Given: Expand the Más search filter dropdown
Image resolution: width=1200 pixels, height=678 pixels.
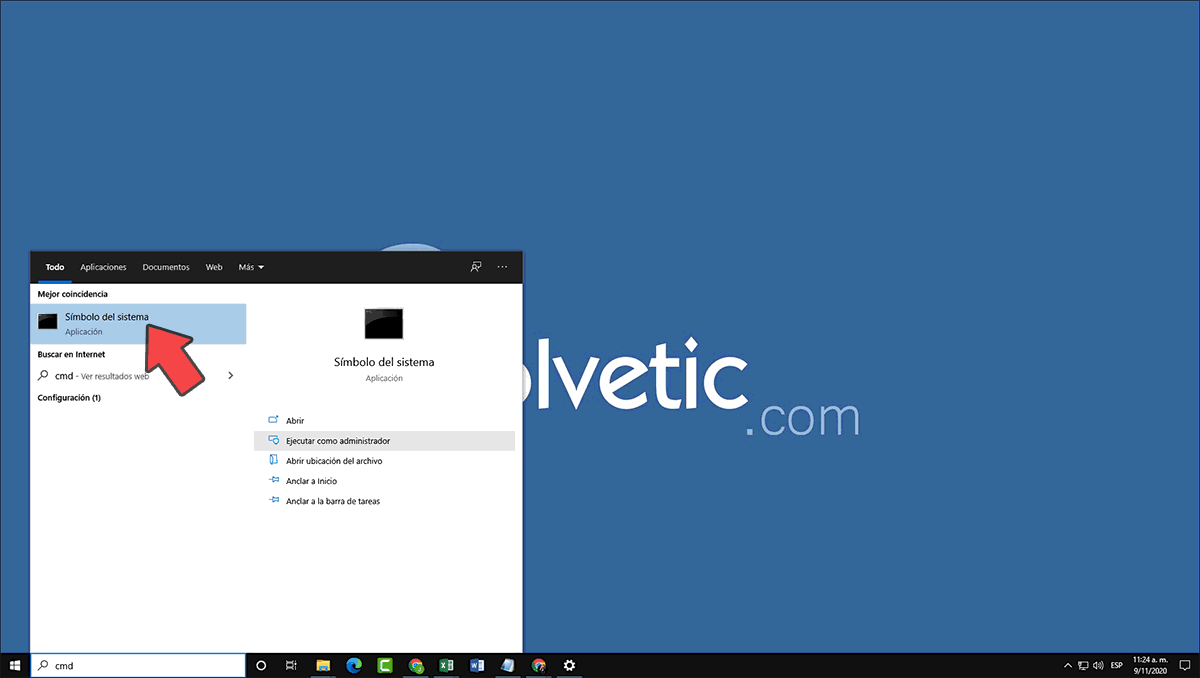Looking at the screenshot, I should point(250,267).
